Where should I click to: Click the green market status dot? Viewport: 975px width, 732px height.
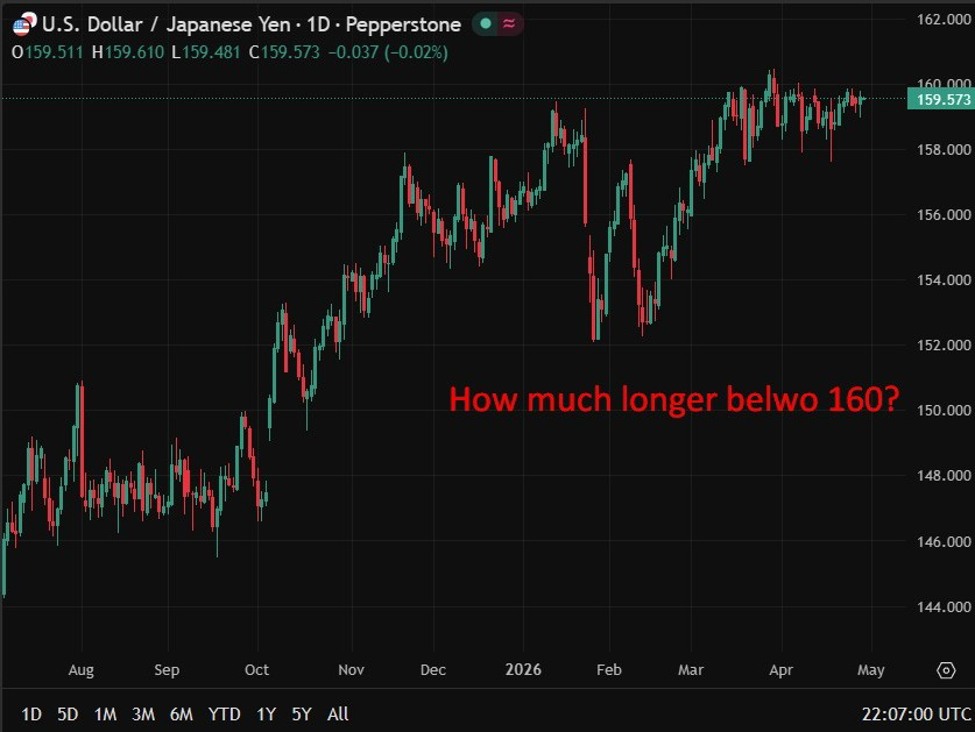coord(485,24)
